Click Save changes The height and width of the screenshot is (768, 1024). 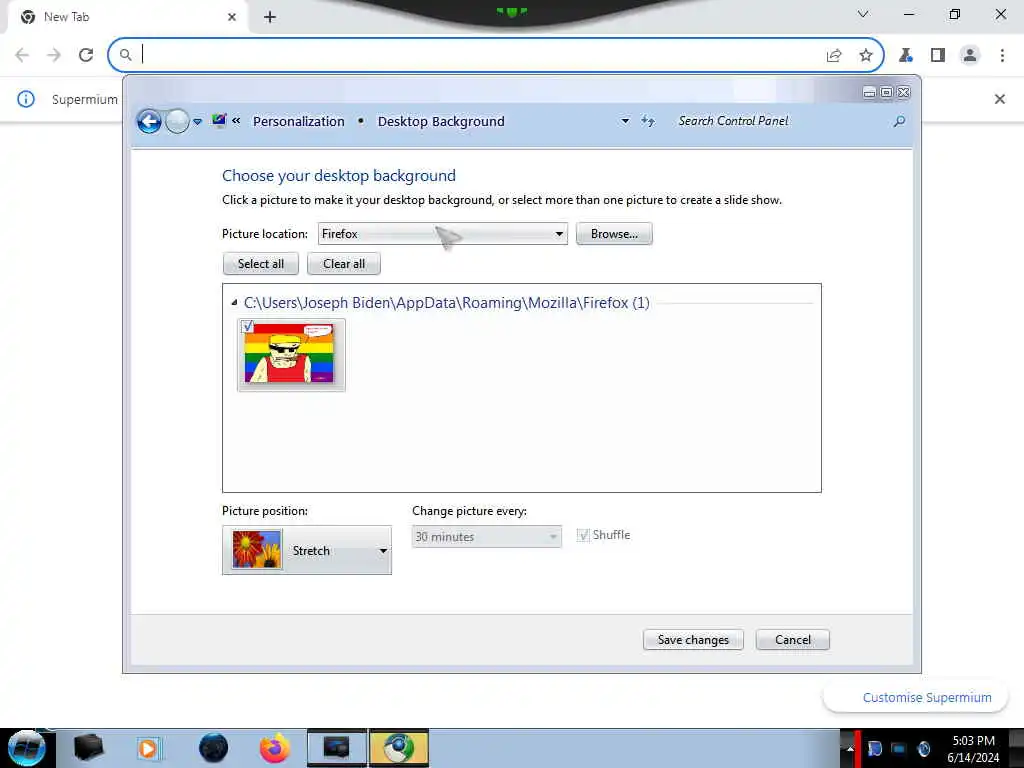tap(693, 640)
